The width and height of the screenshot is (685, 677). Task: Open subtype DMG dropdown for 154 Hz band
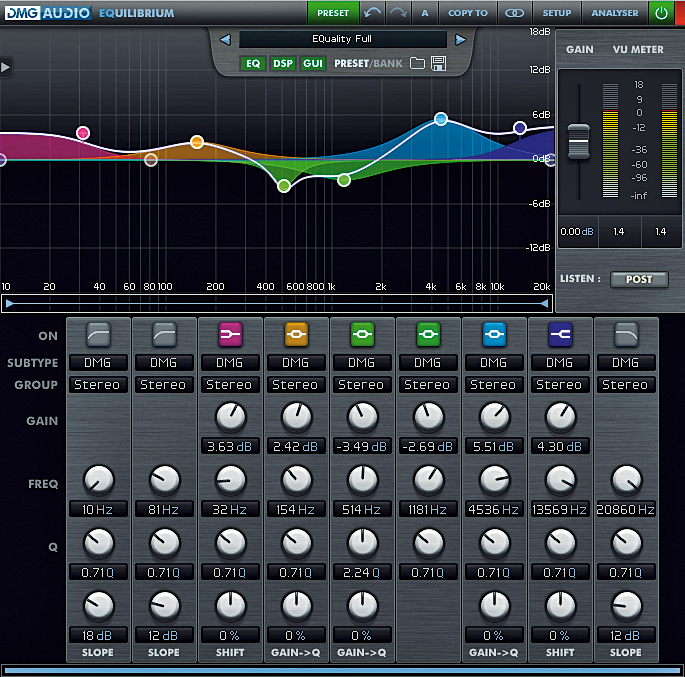(296, 363)
